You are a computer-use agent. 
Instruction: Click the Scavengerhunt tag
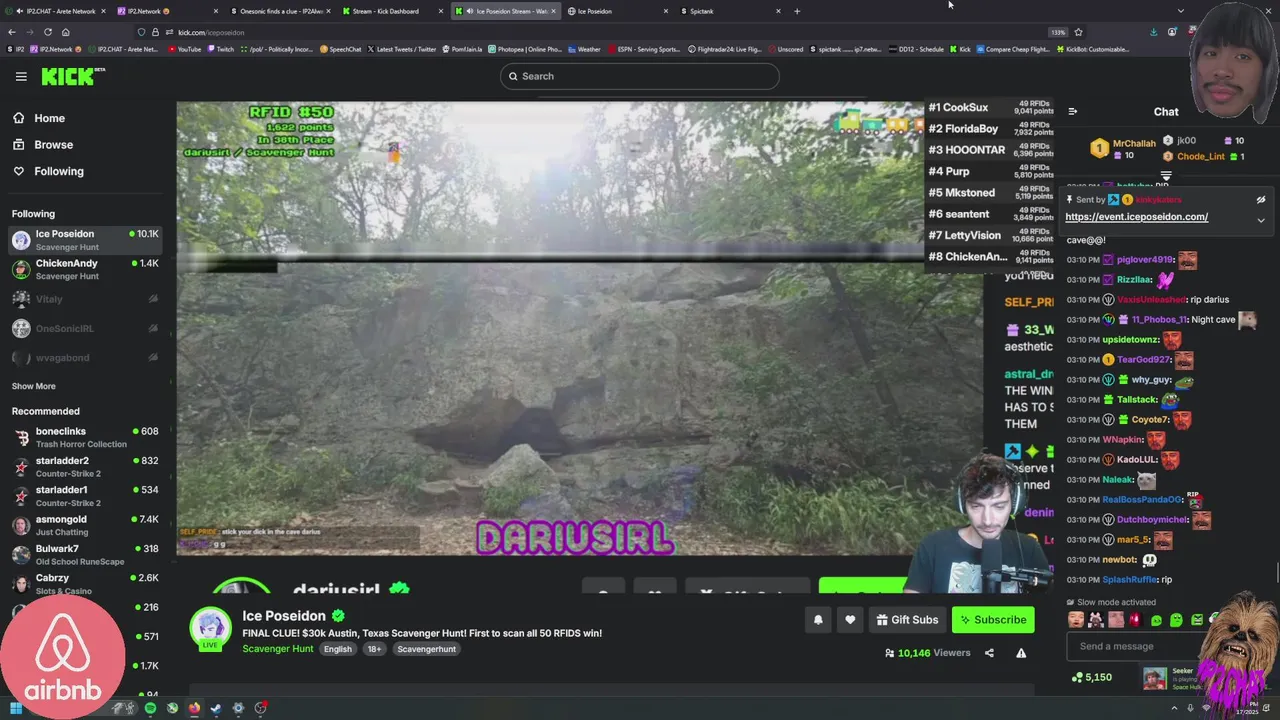[426, 649]
